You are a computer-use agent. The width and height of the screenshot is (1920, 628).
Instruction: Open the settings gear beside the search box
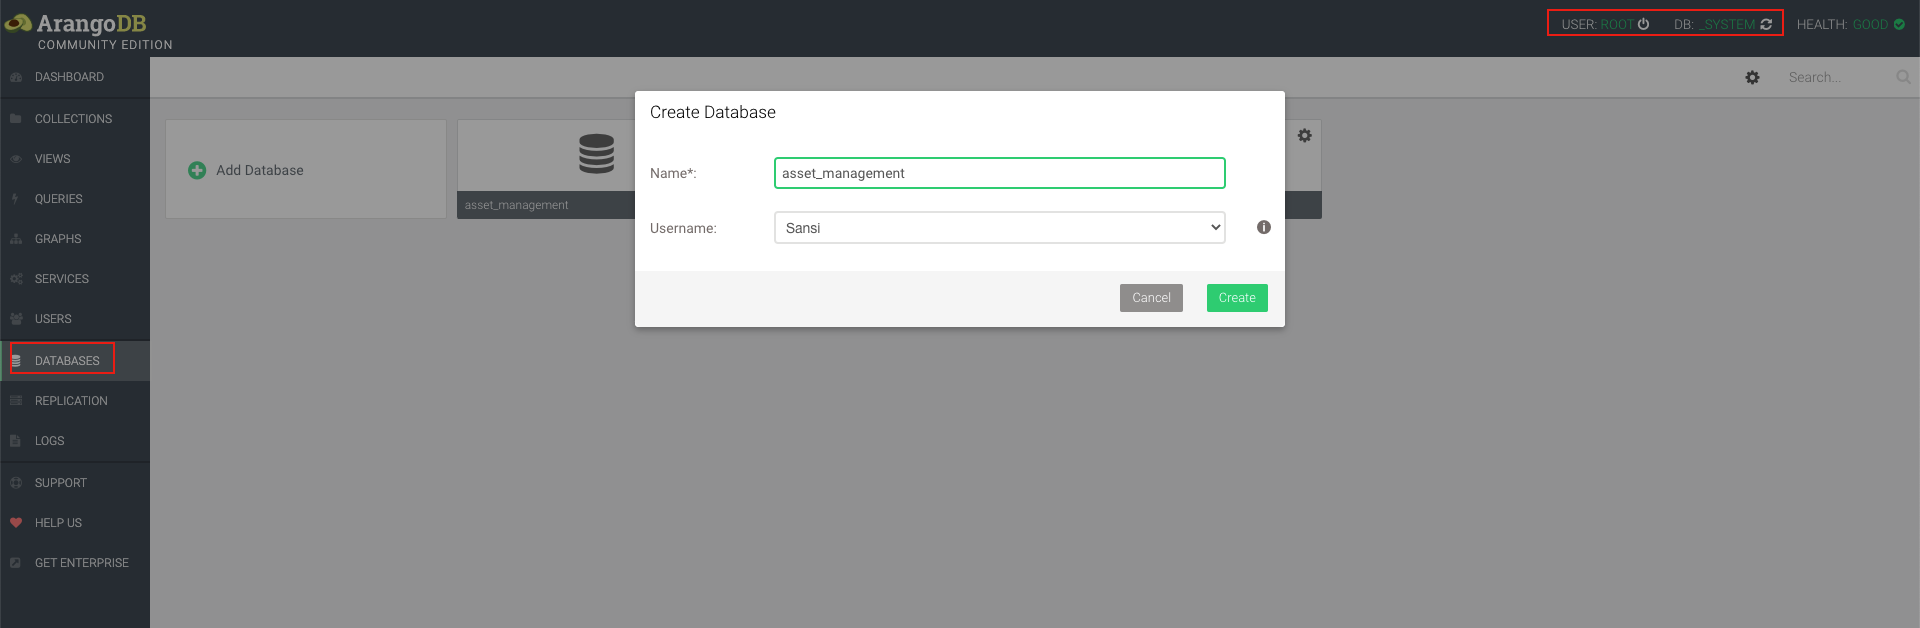tap(1752, 77)
